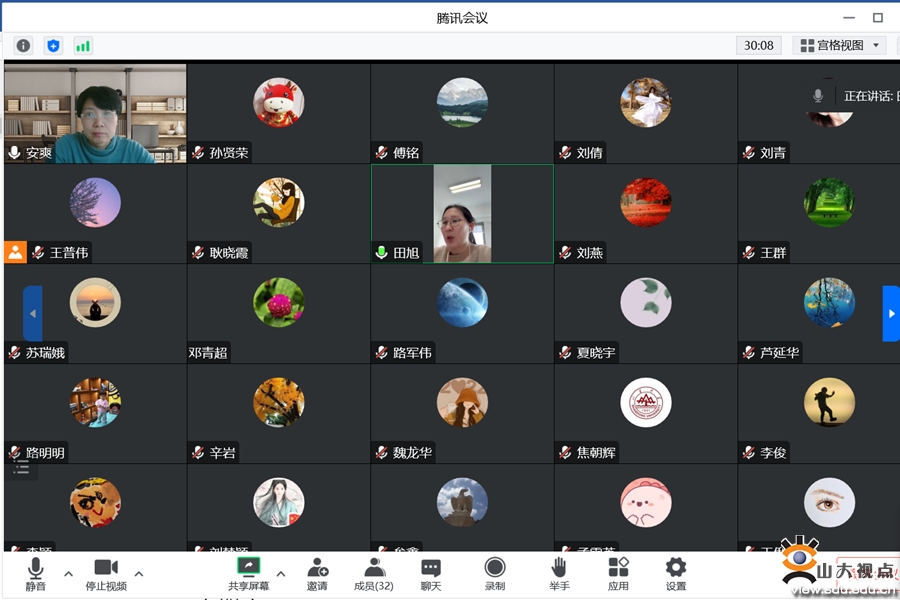Click 魏龙华's hat girl avatar
This screenshot has height=600, width=900.
462,402
